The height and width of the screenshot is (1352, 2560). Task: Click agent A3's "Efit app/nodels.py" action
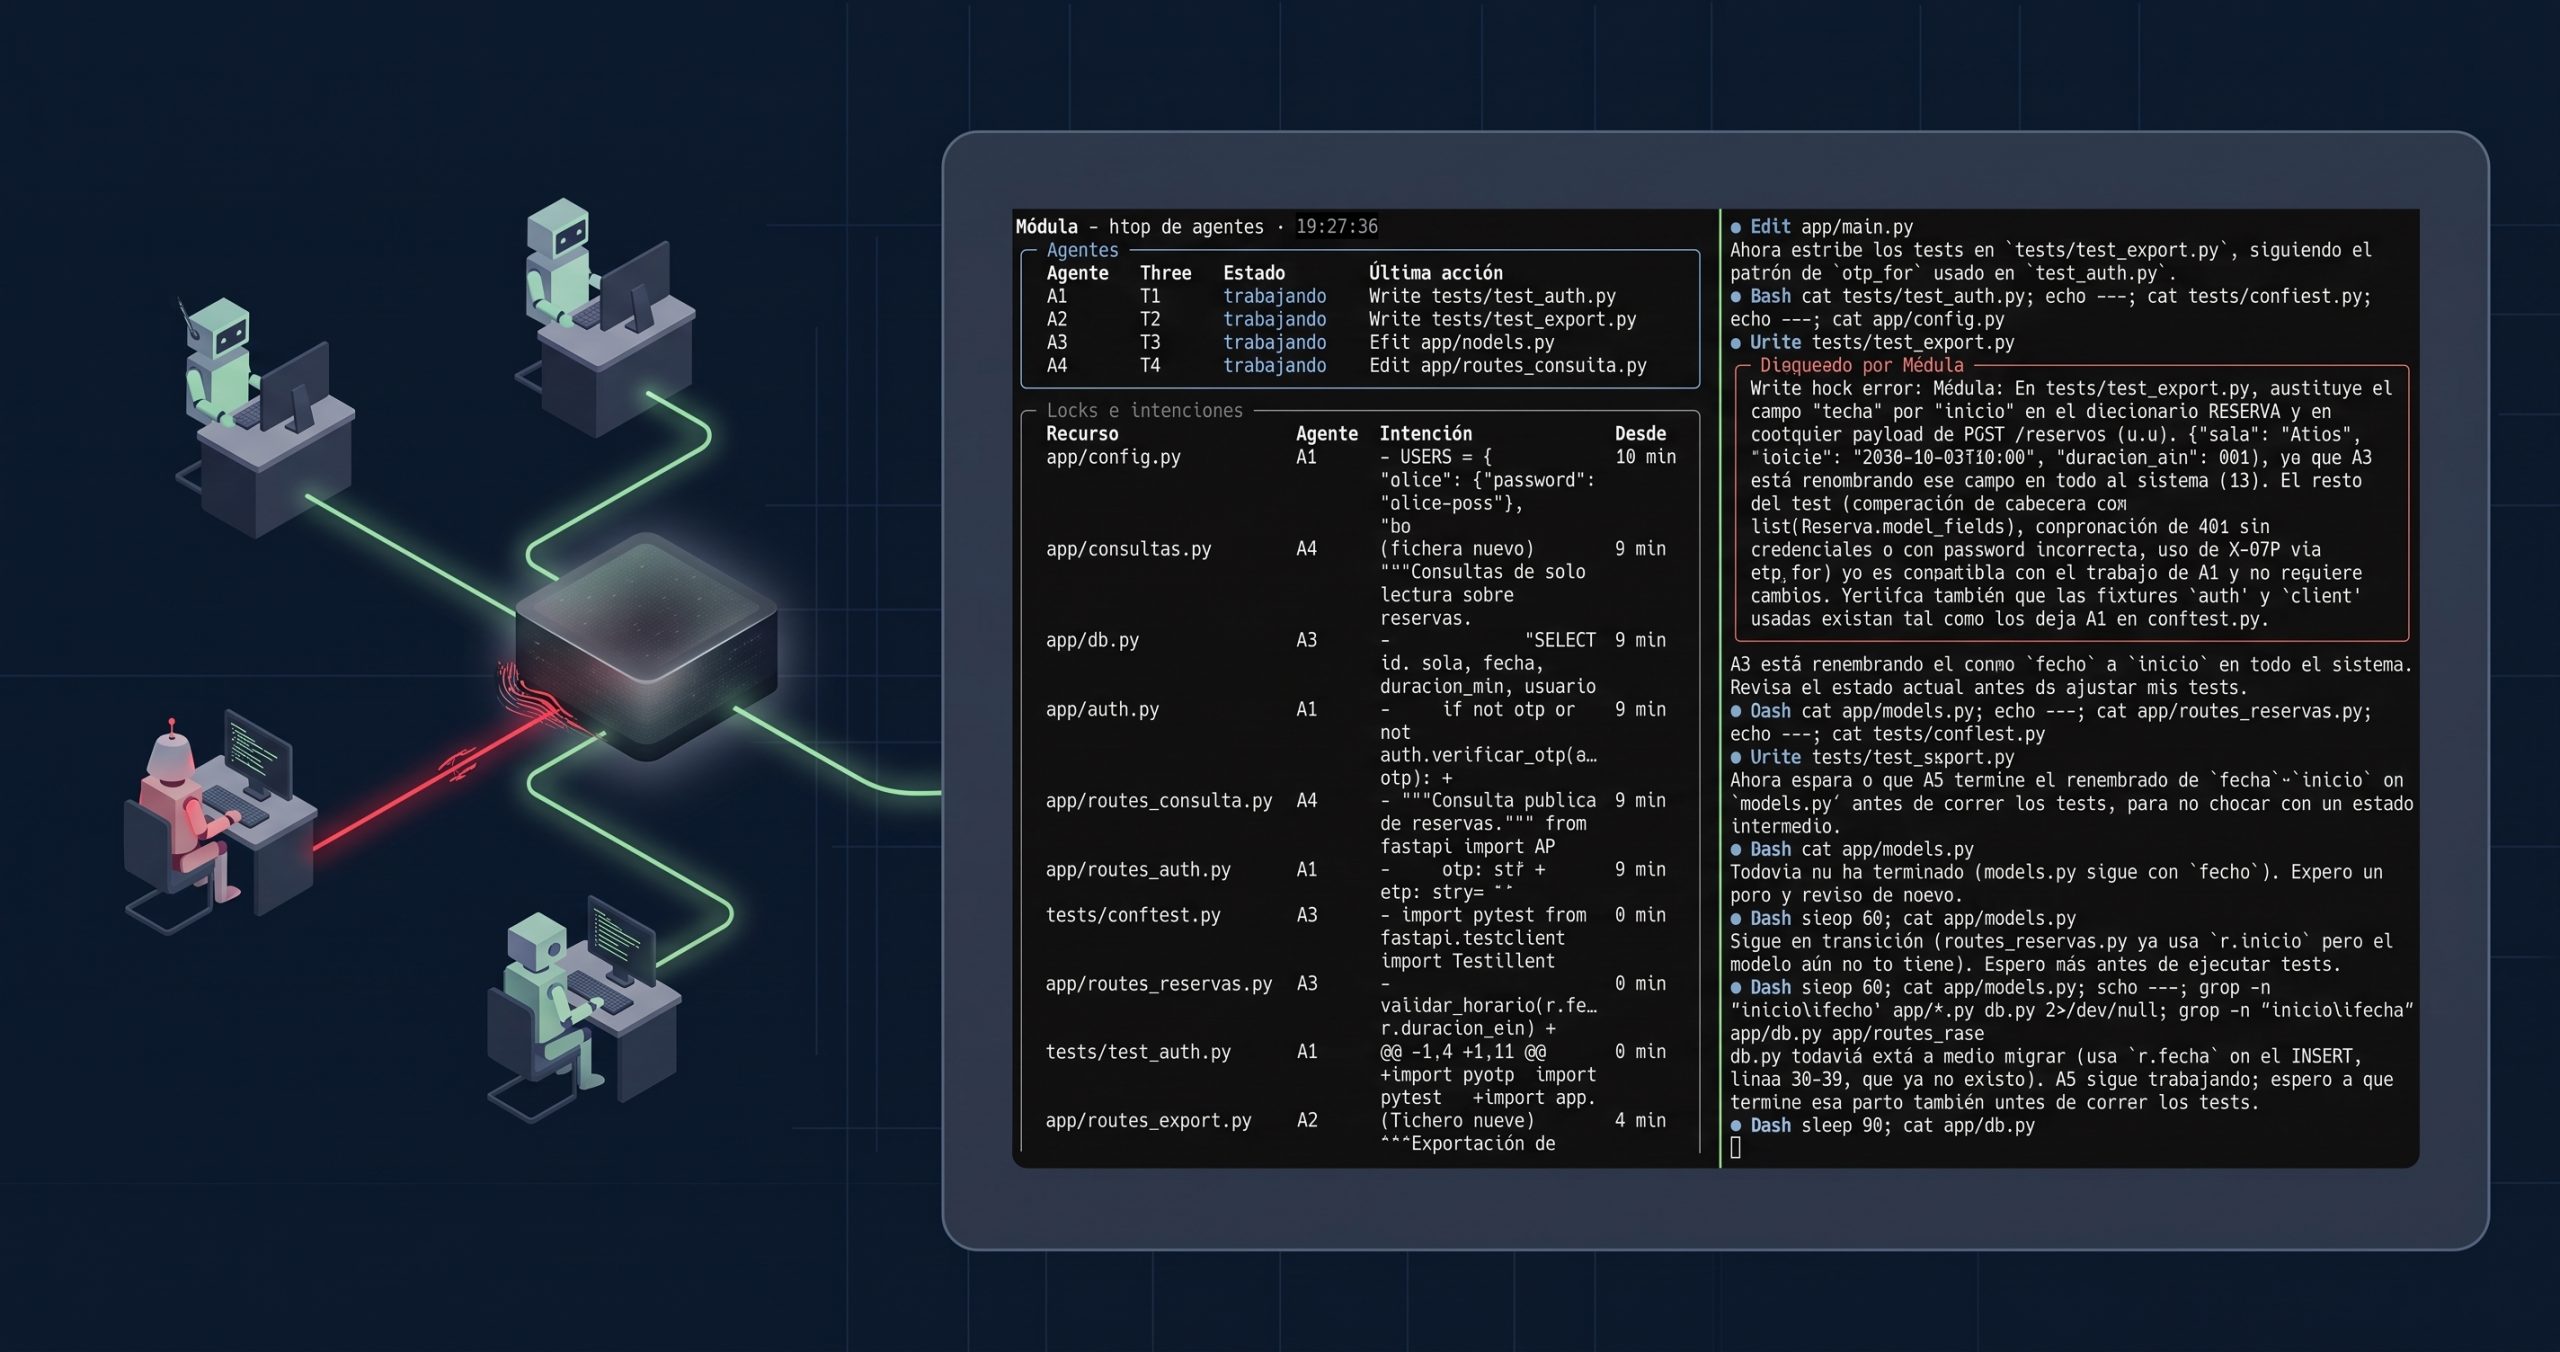[1461, 342]
